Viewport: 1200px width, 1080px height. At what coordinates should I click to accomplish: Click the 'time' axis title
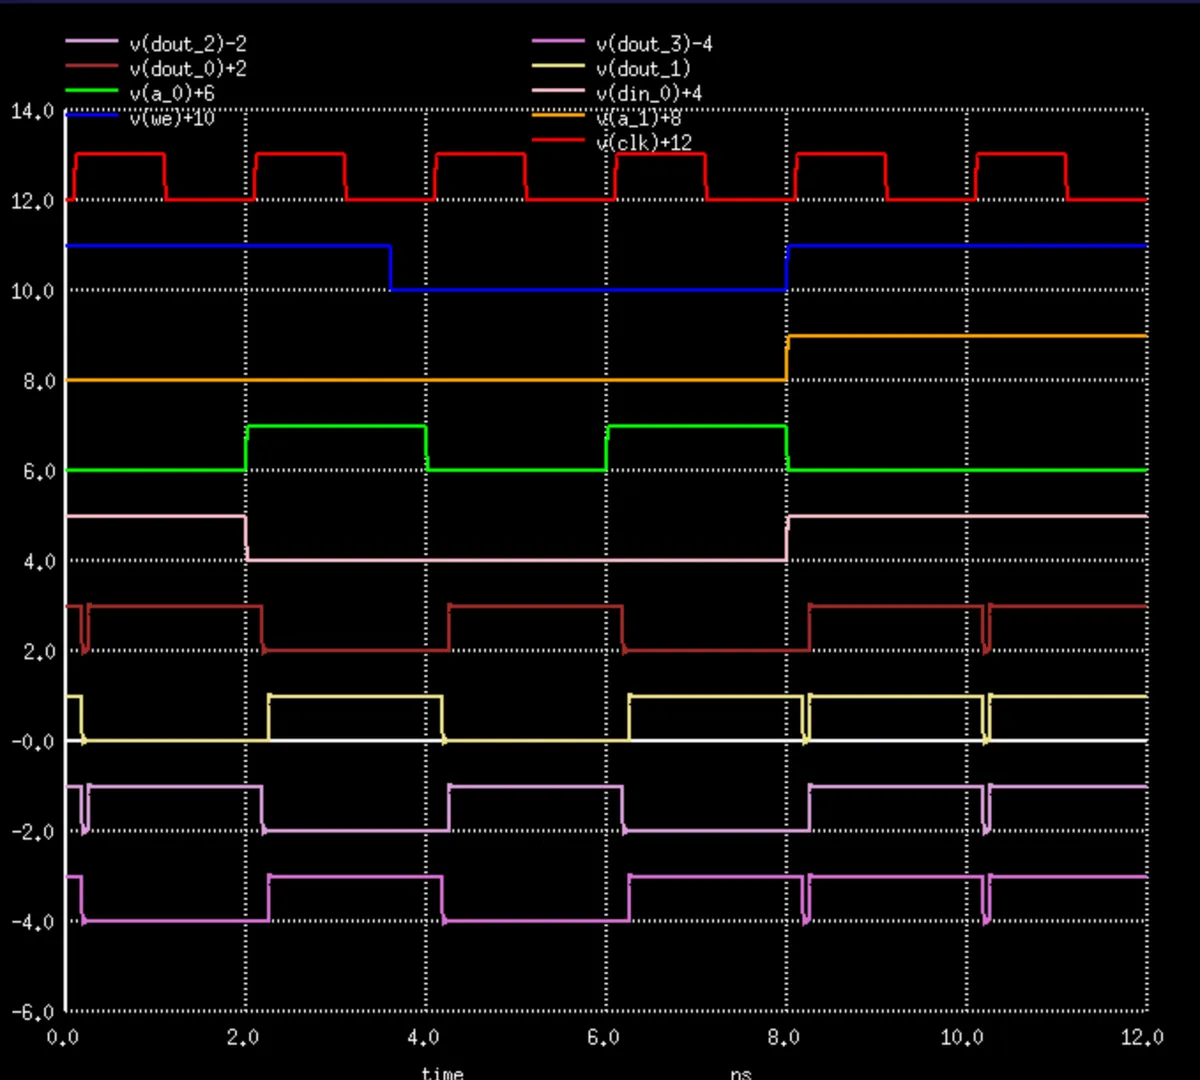[442, 1072]
